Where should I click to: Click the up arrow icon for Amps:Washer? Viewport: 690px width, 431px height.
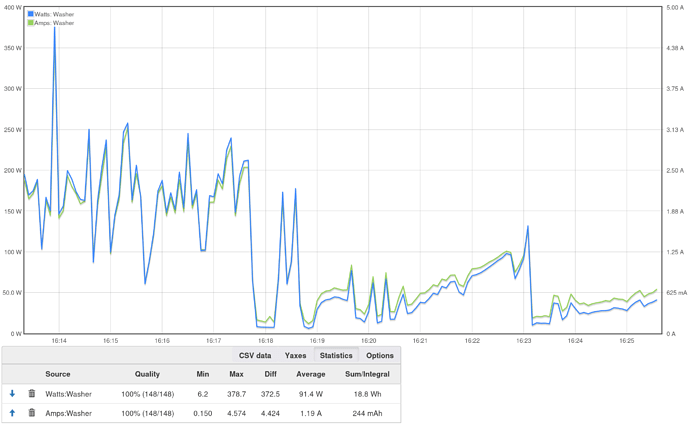coord(12,413)
